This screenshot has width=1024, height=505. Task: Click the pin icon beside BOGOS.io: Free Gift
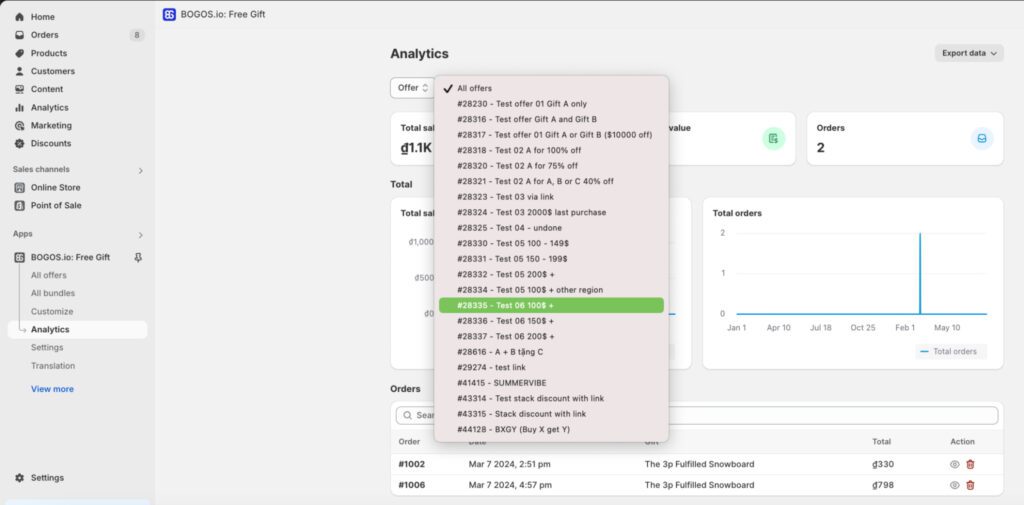coord(138,257)
